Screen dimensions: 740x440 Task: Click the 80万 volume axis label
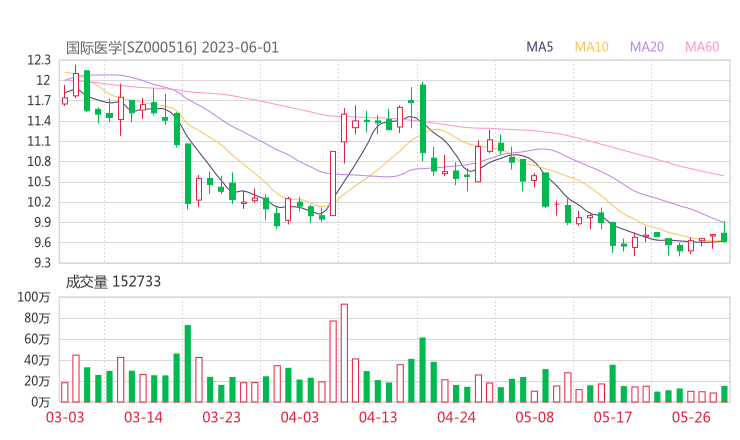tap(37, 318)
